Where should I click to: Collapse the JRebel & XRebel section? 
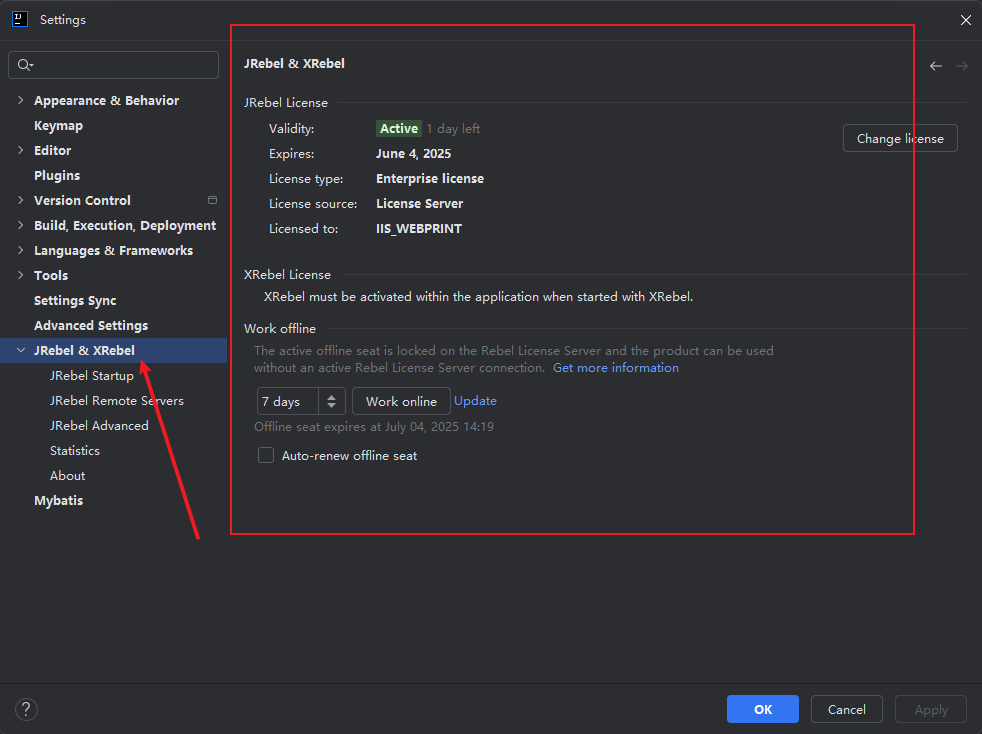coord(21,351)
